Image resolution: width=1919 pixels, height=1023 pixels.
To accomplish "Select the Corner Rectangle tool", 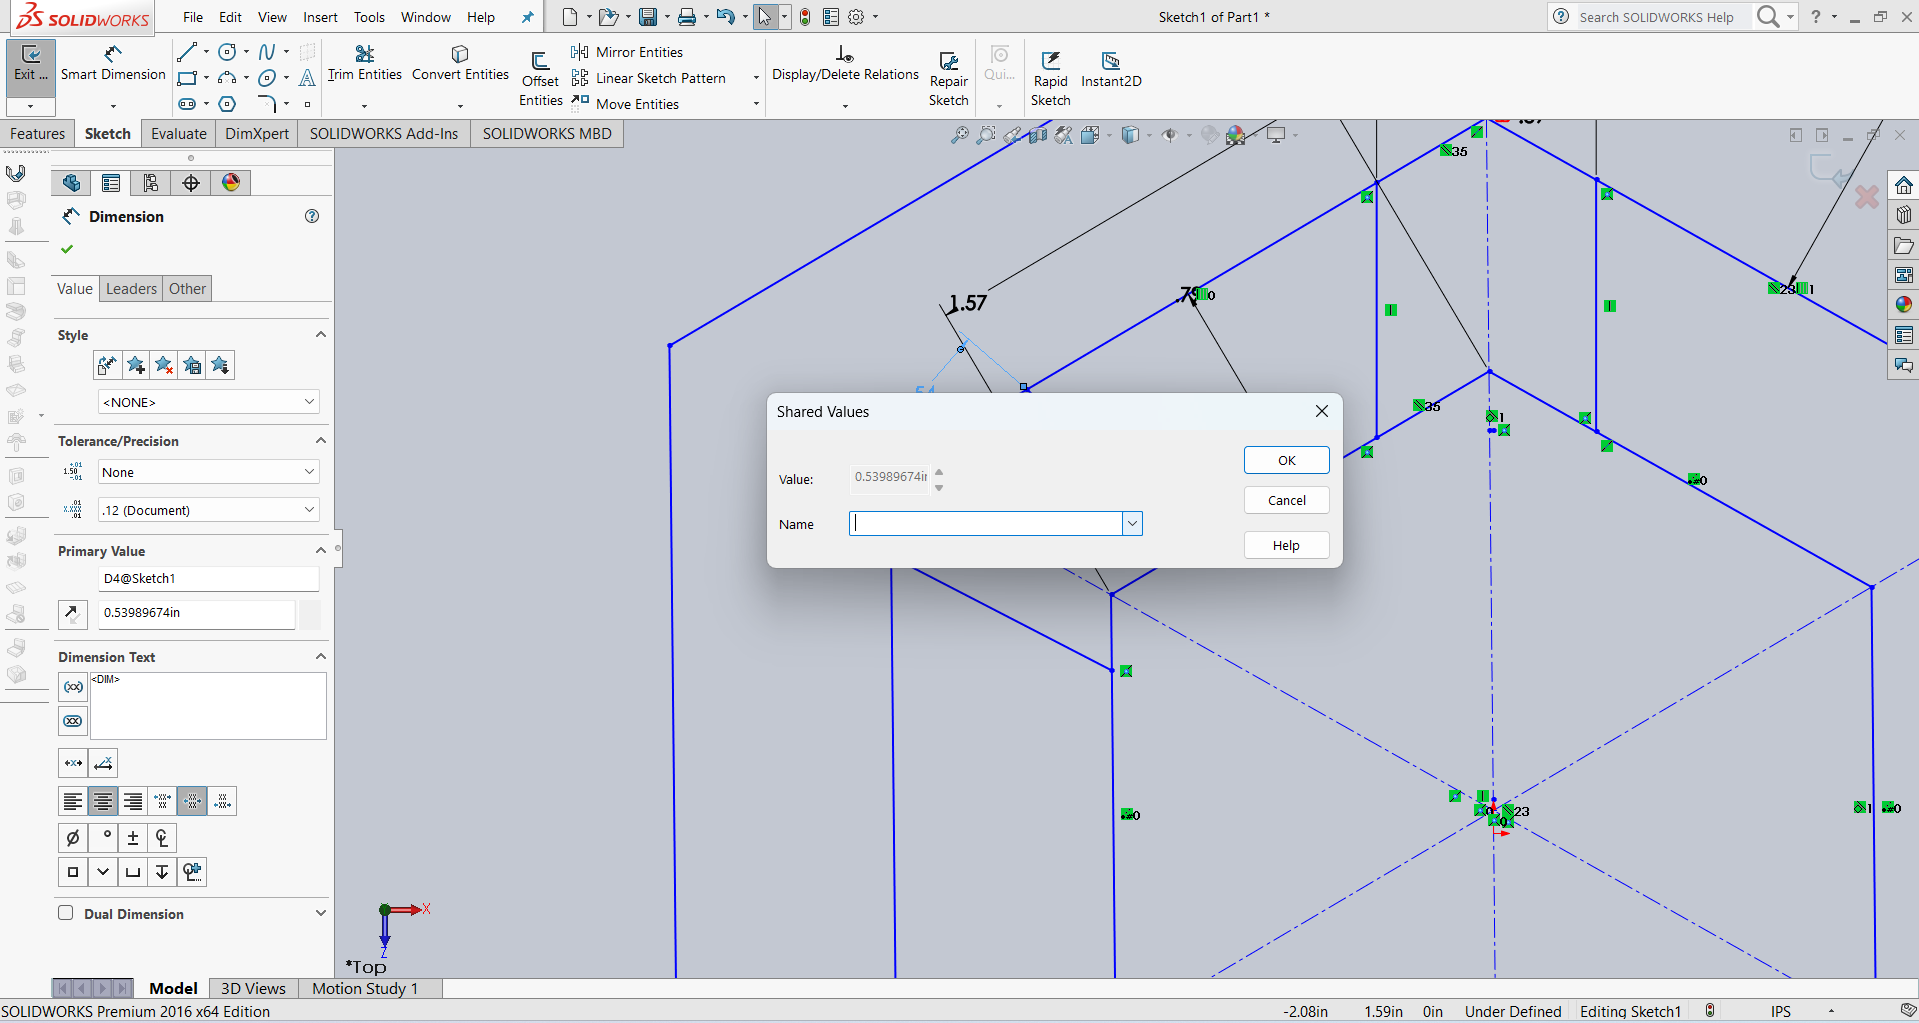I will pyautogui.click(x=187, y=78).
